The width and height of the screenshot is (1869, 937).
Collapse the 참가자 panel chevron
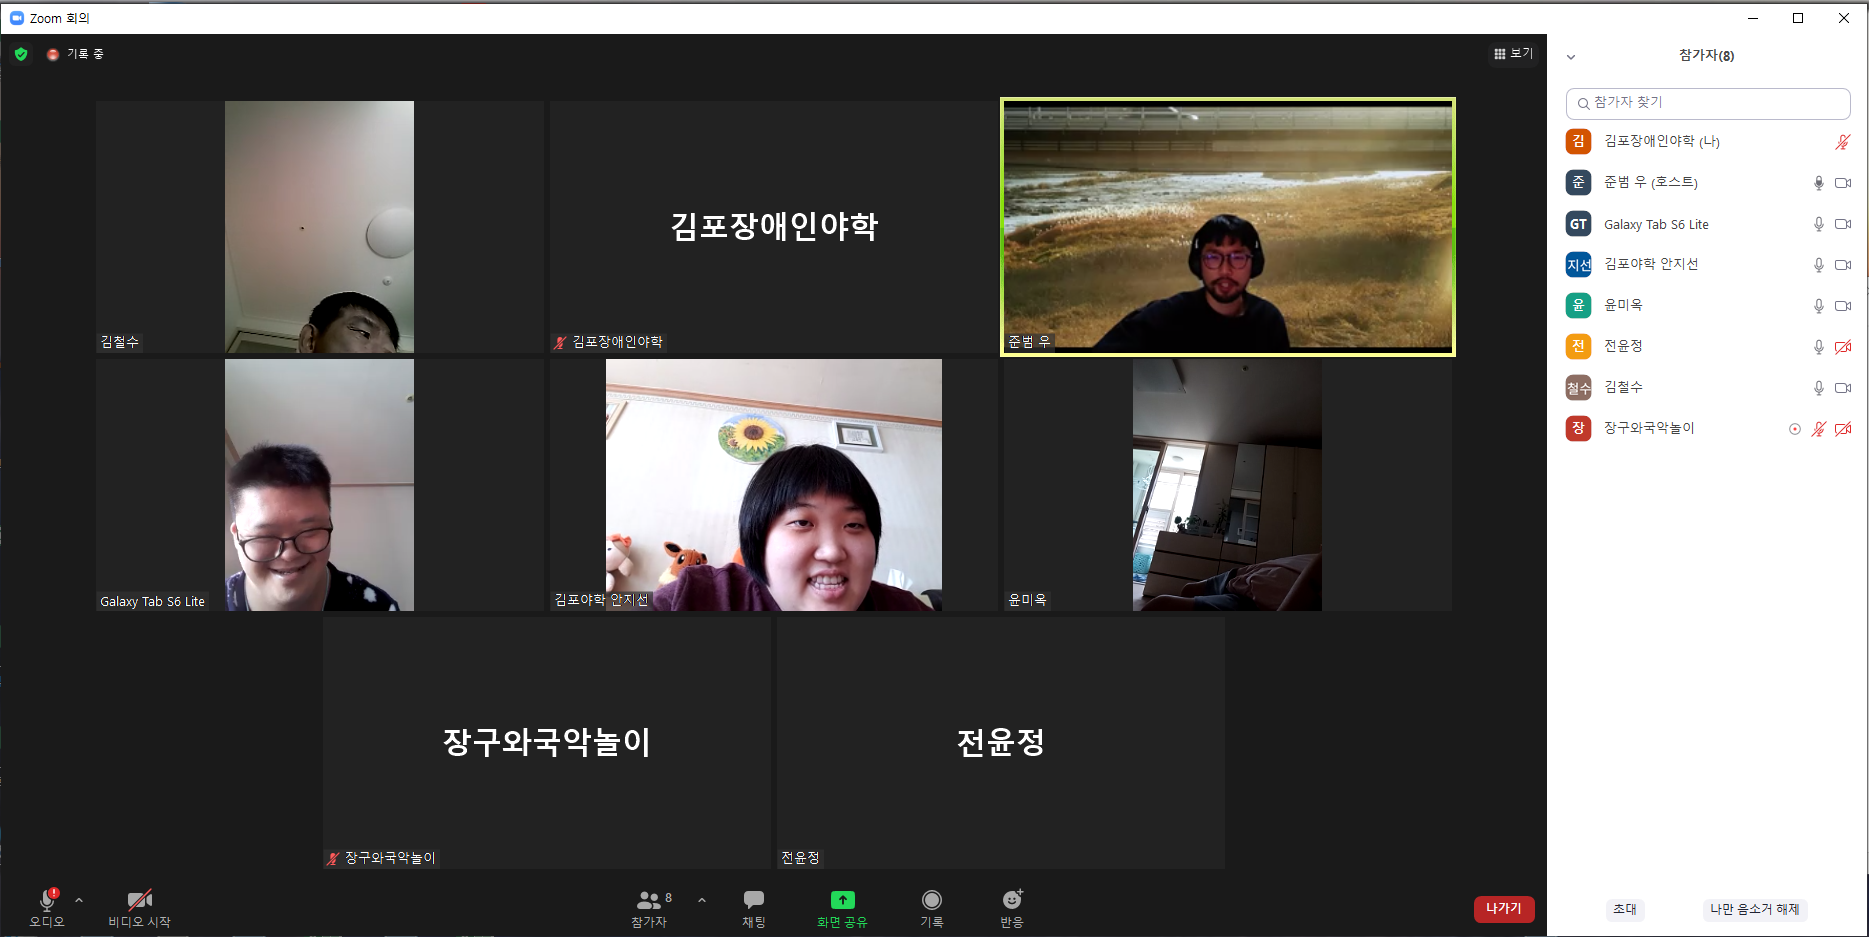(x=1571, y=57)
